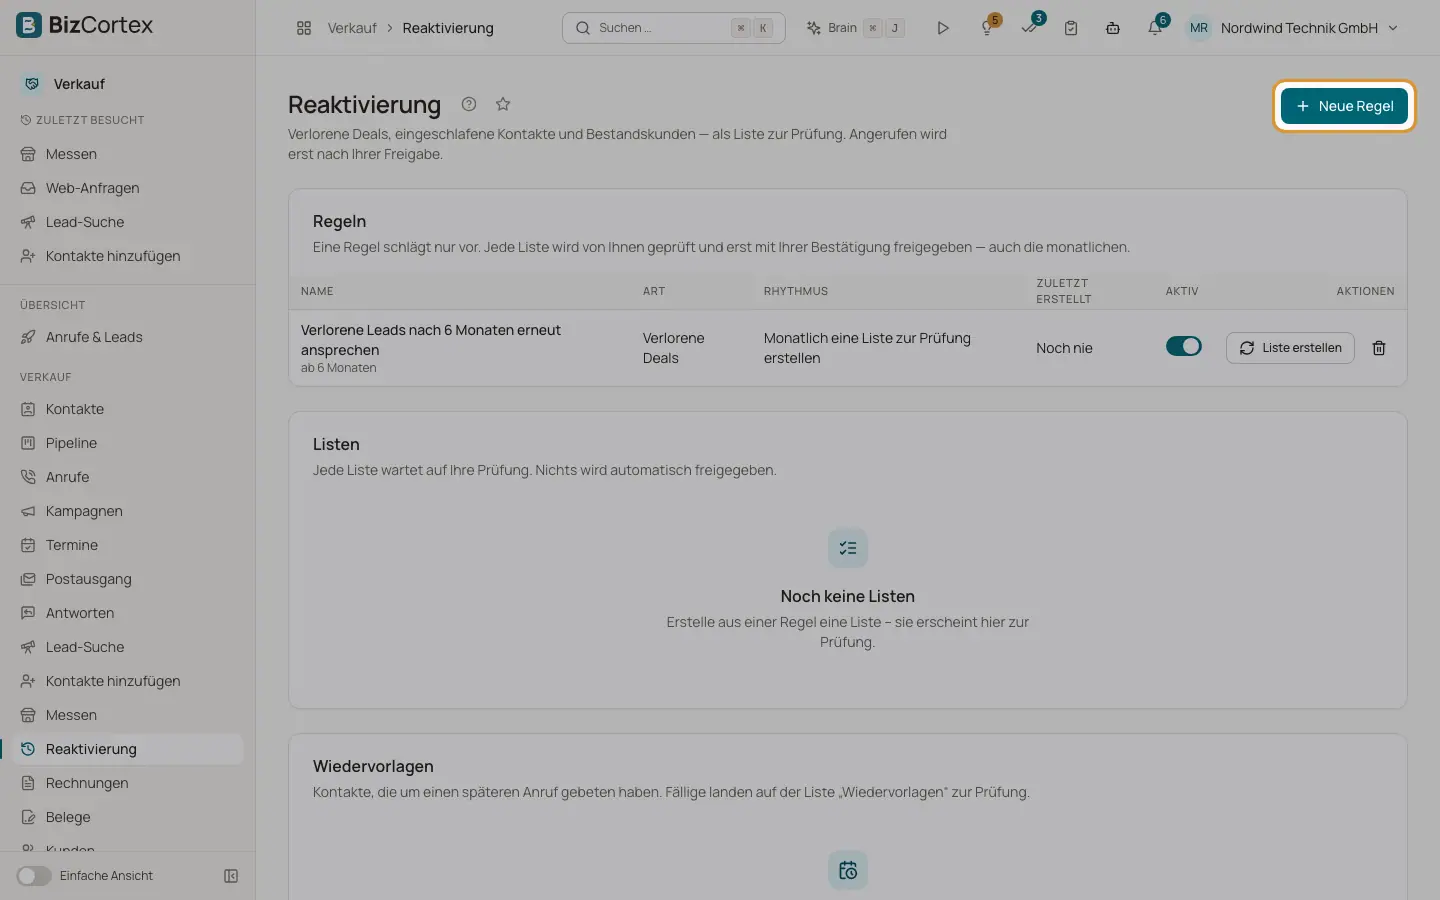Screen dimensions: 1440x900
Task: Click the BizCortex logo
Action: click(x=85, y=25)
